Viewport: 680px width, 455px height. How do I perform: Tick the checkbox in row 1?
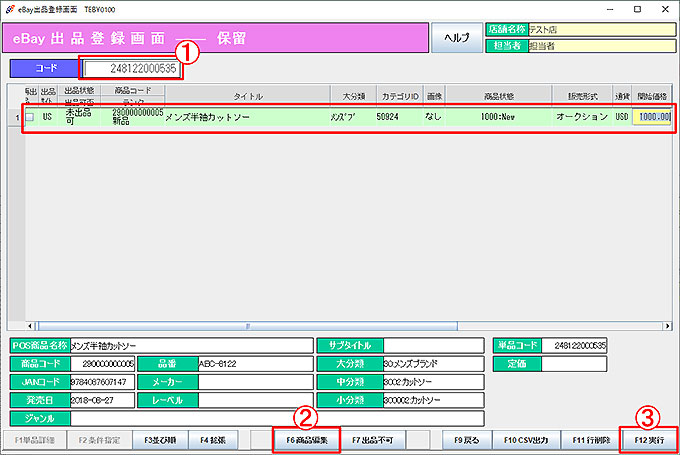(x=29, y=118)
